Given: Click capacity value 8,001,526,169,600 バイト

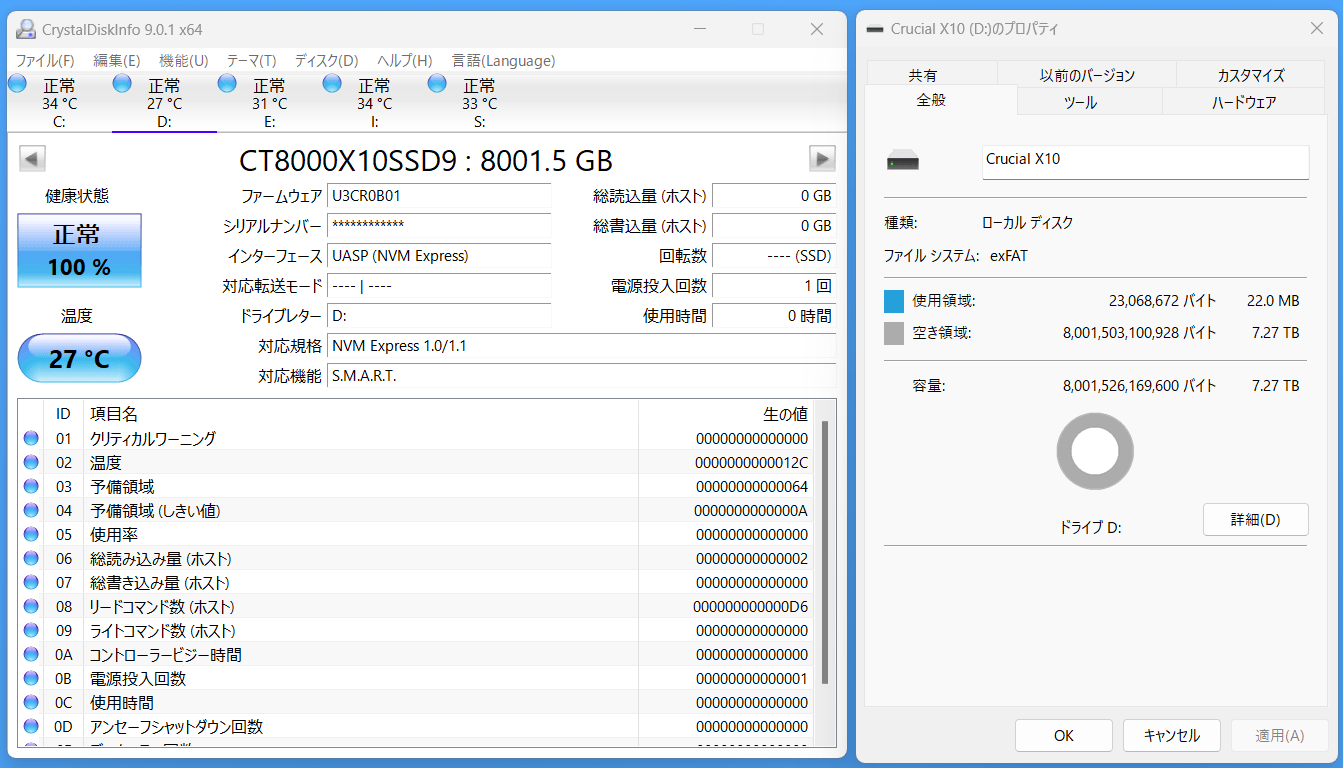Looking at the screenshot, I should click(x=1139, y=385).
